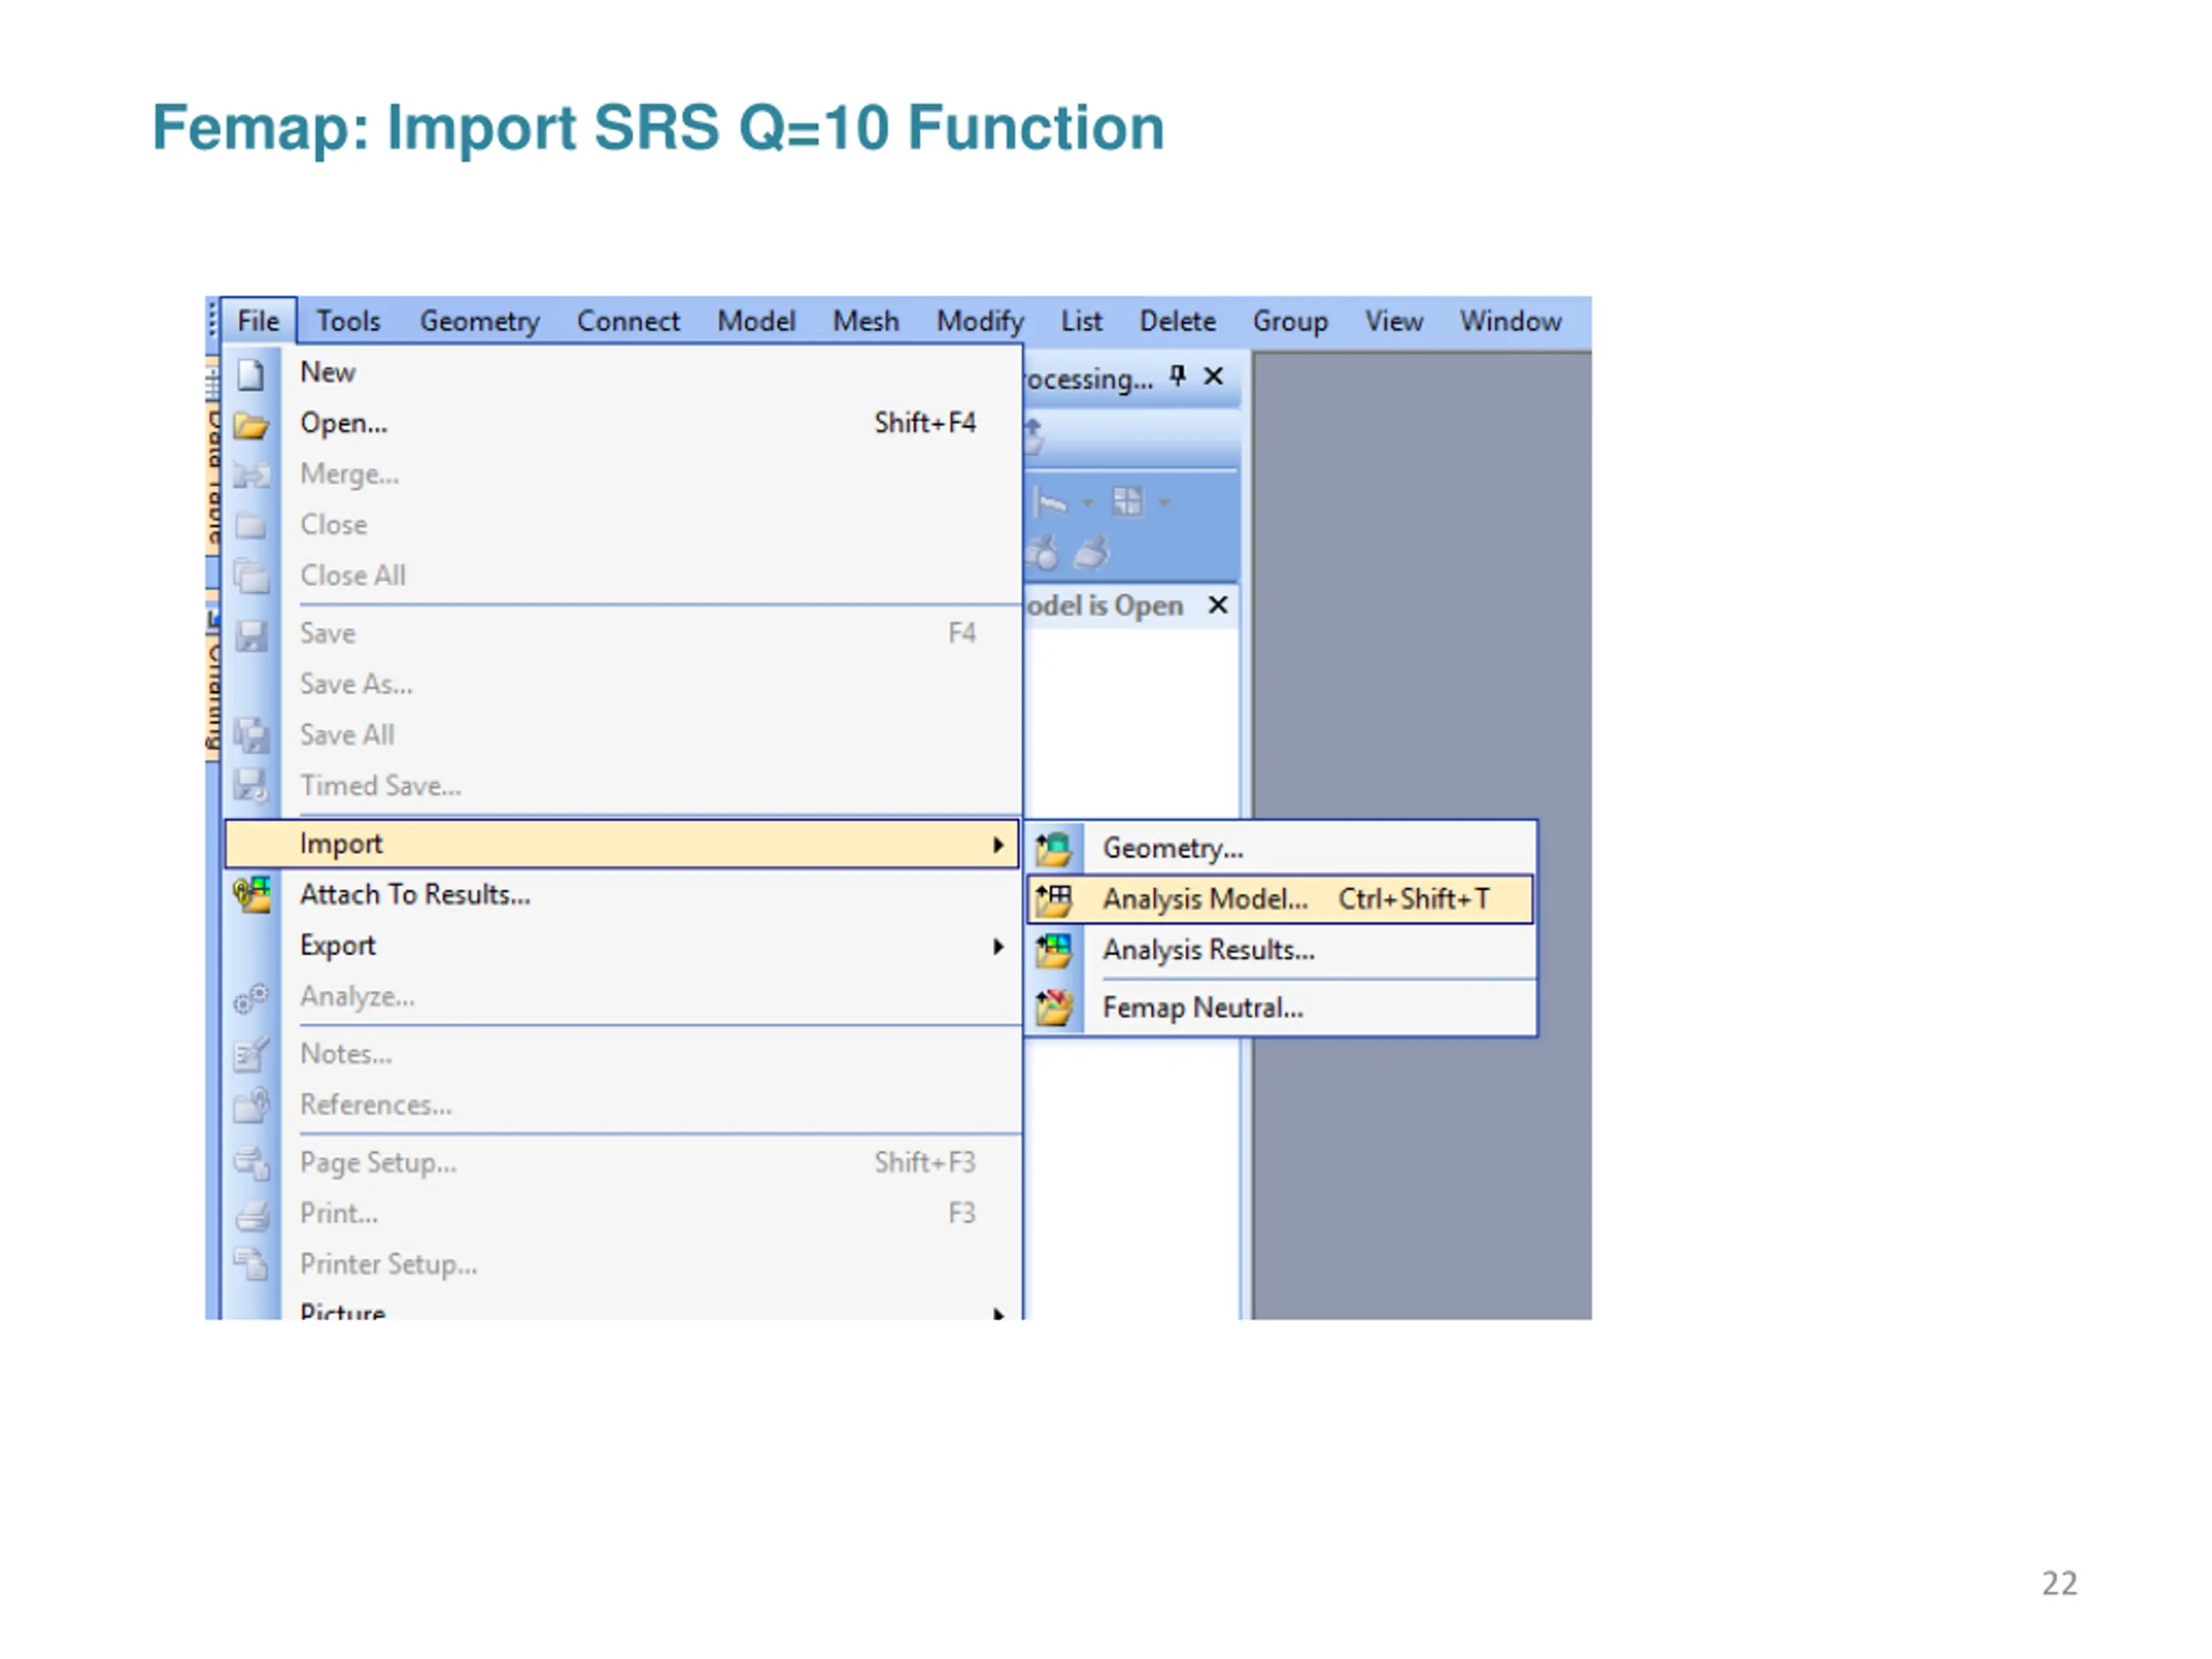Click the Import Geometry icon
The height and width of the screenshot is (1659, 2212).
(1054, 849)
